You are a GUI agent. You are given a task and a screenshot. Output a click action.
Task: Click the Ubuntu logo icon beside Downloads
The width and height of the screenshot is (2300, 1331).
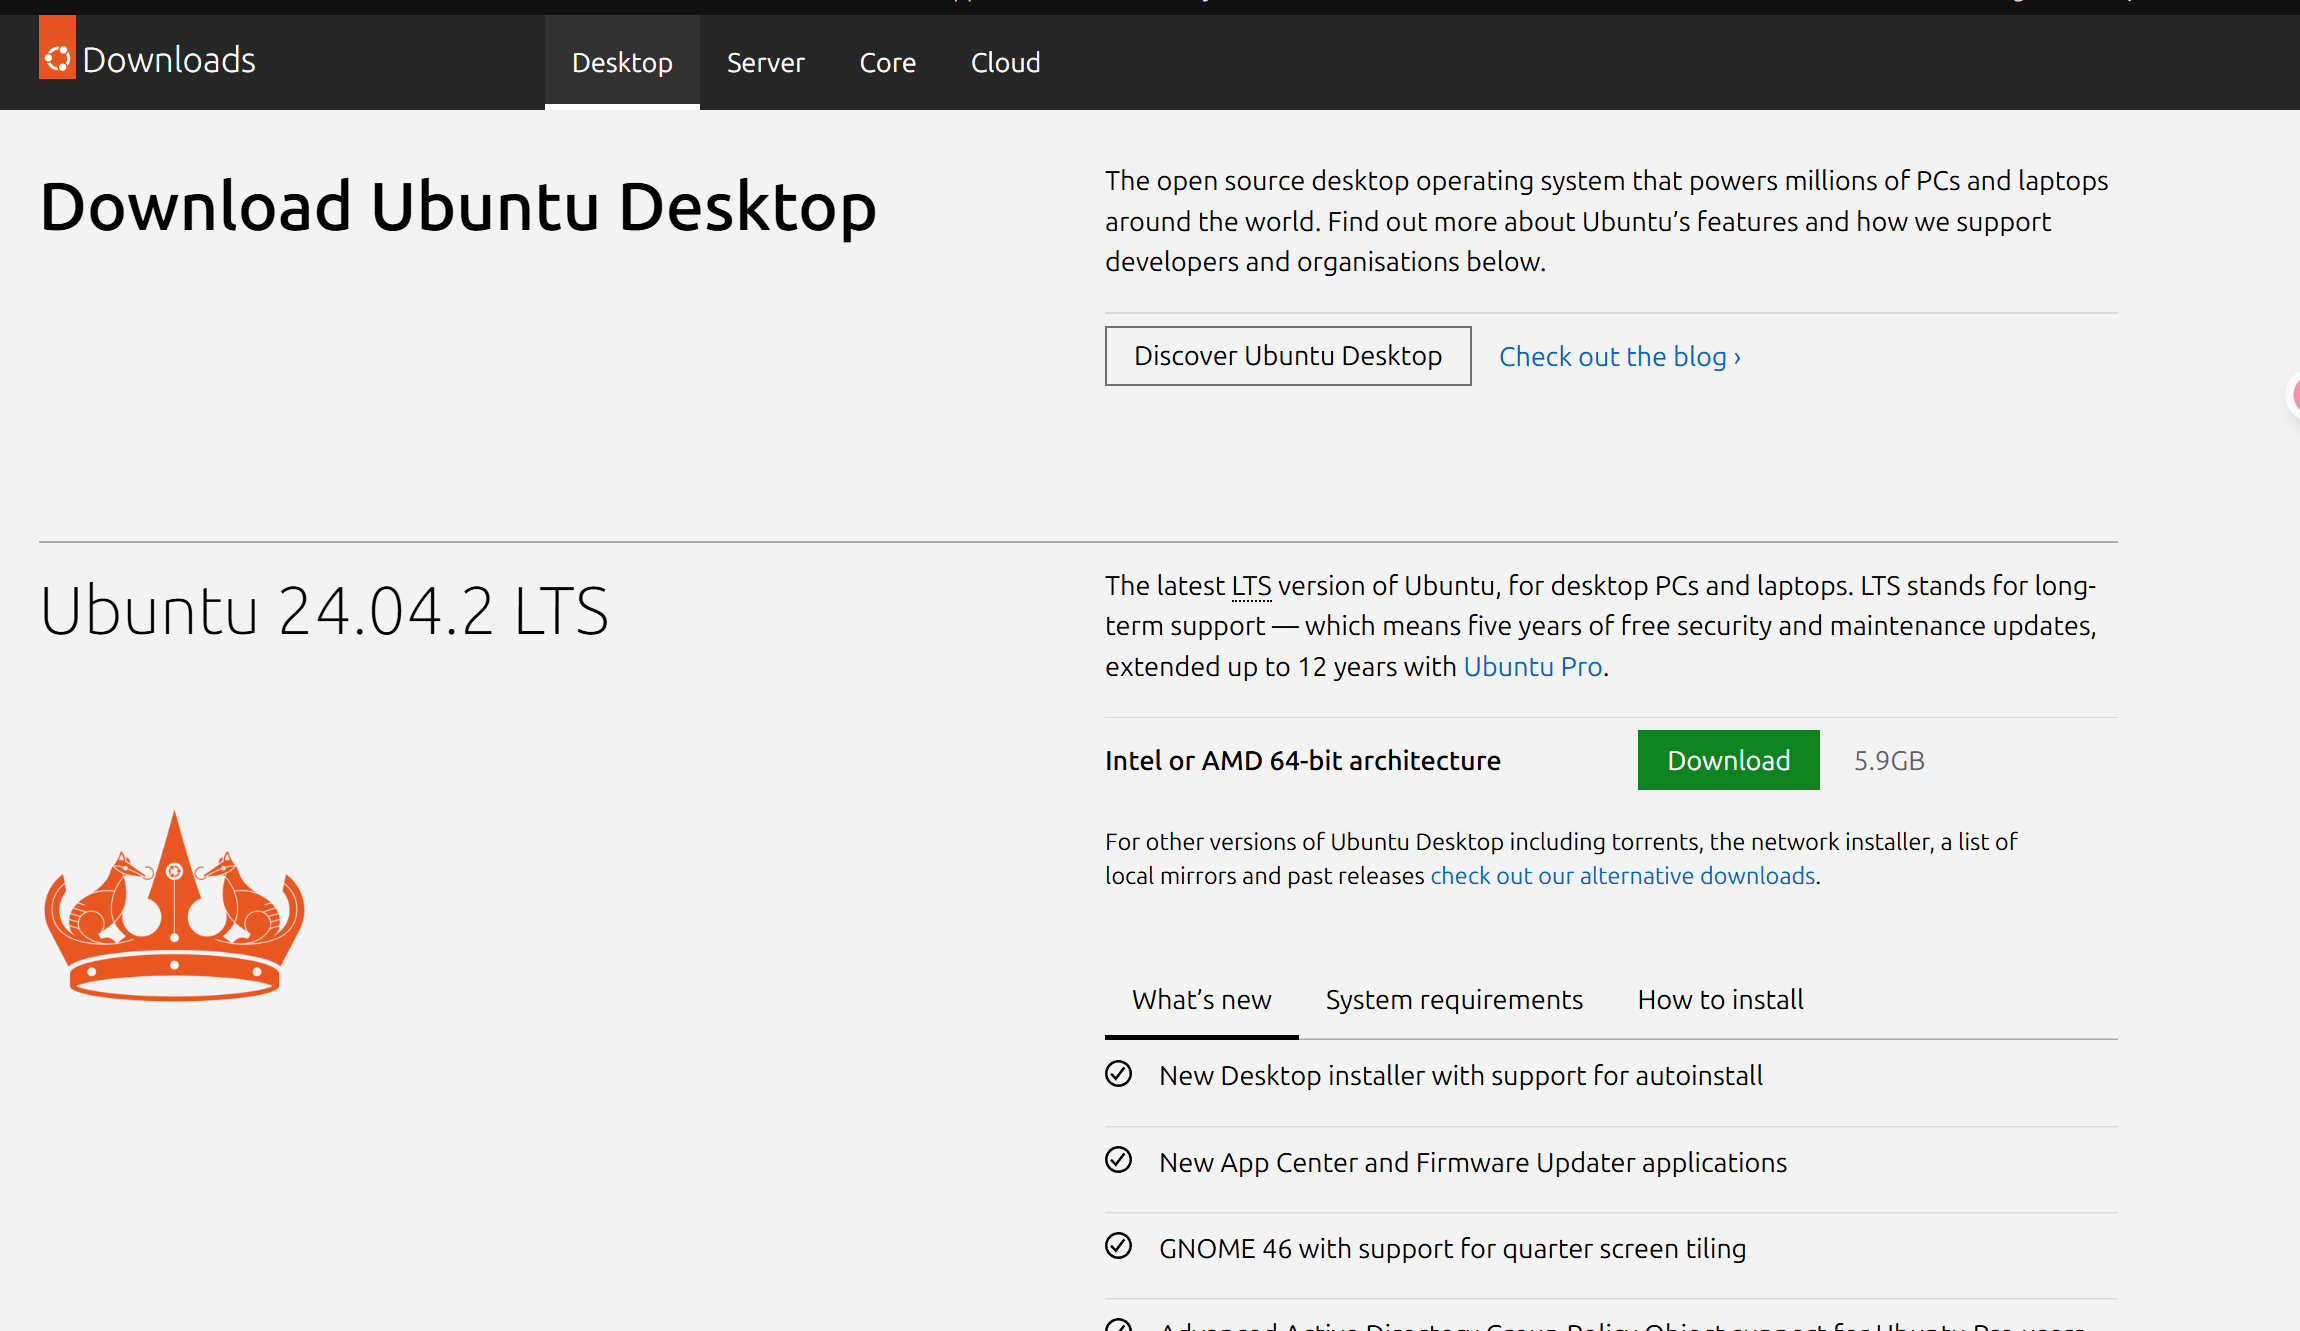(x=57, y=58)
